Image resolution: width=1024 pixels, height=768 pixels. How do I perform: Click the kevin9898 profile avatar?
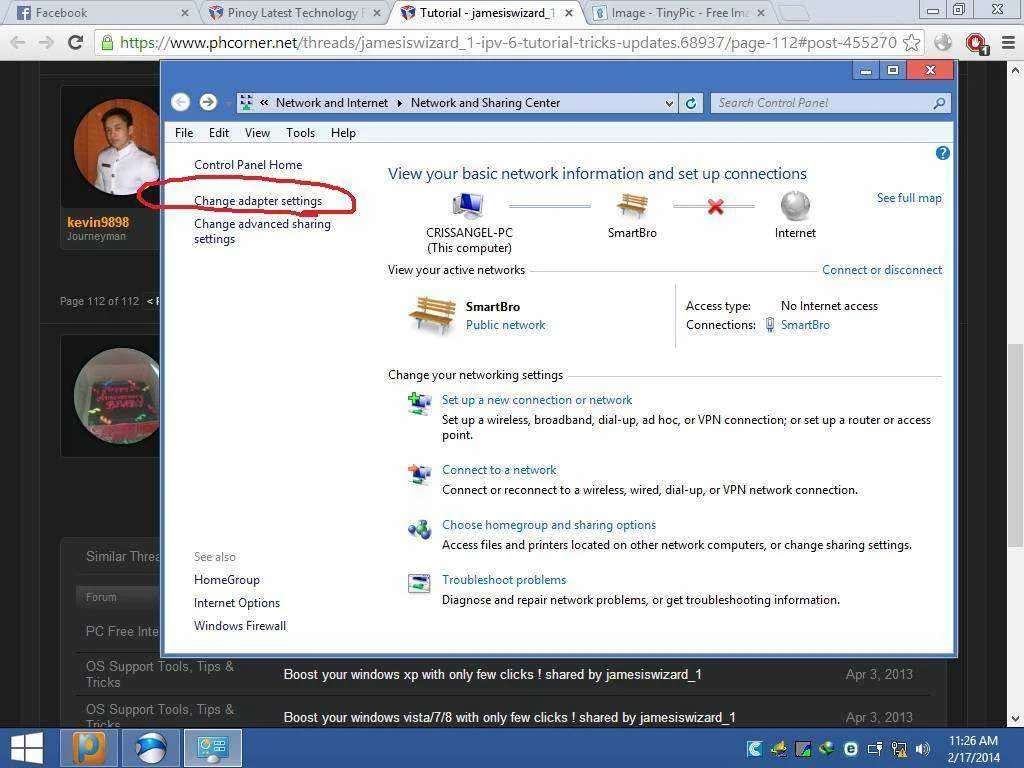point(116,147)
